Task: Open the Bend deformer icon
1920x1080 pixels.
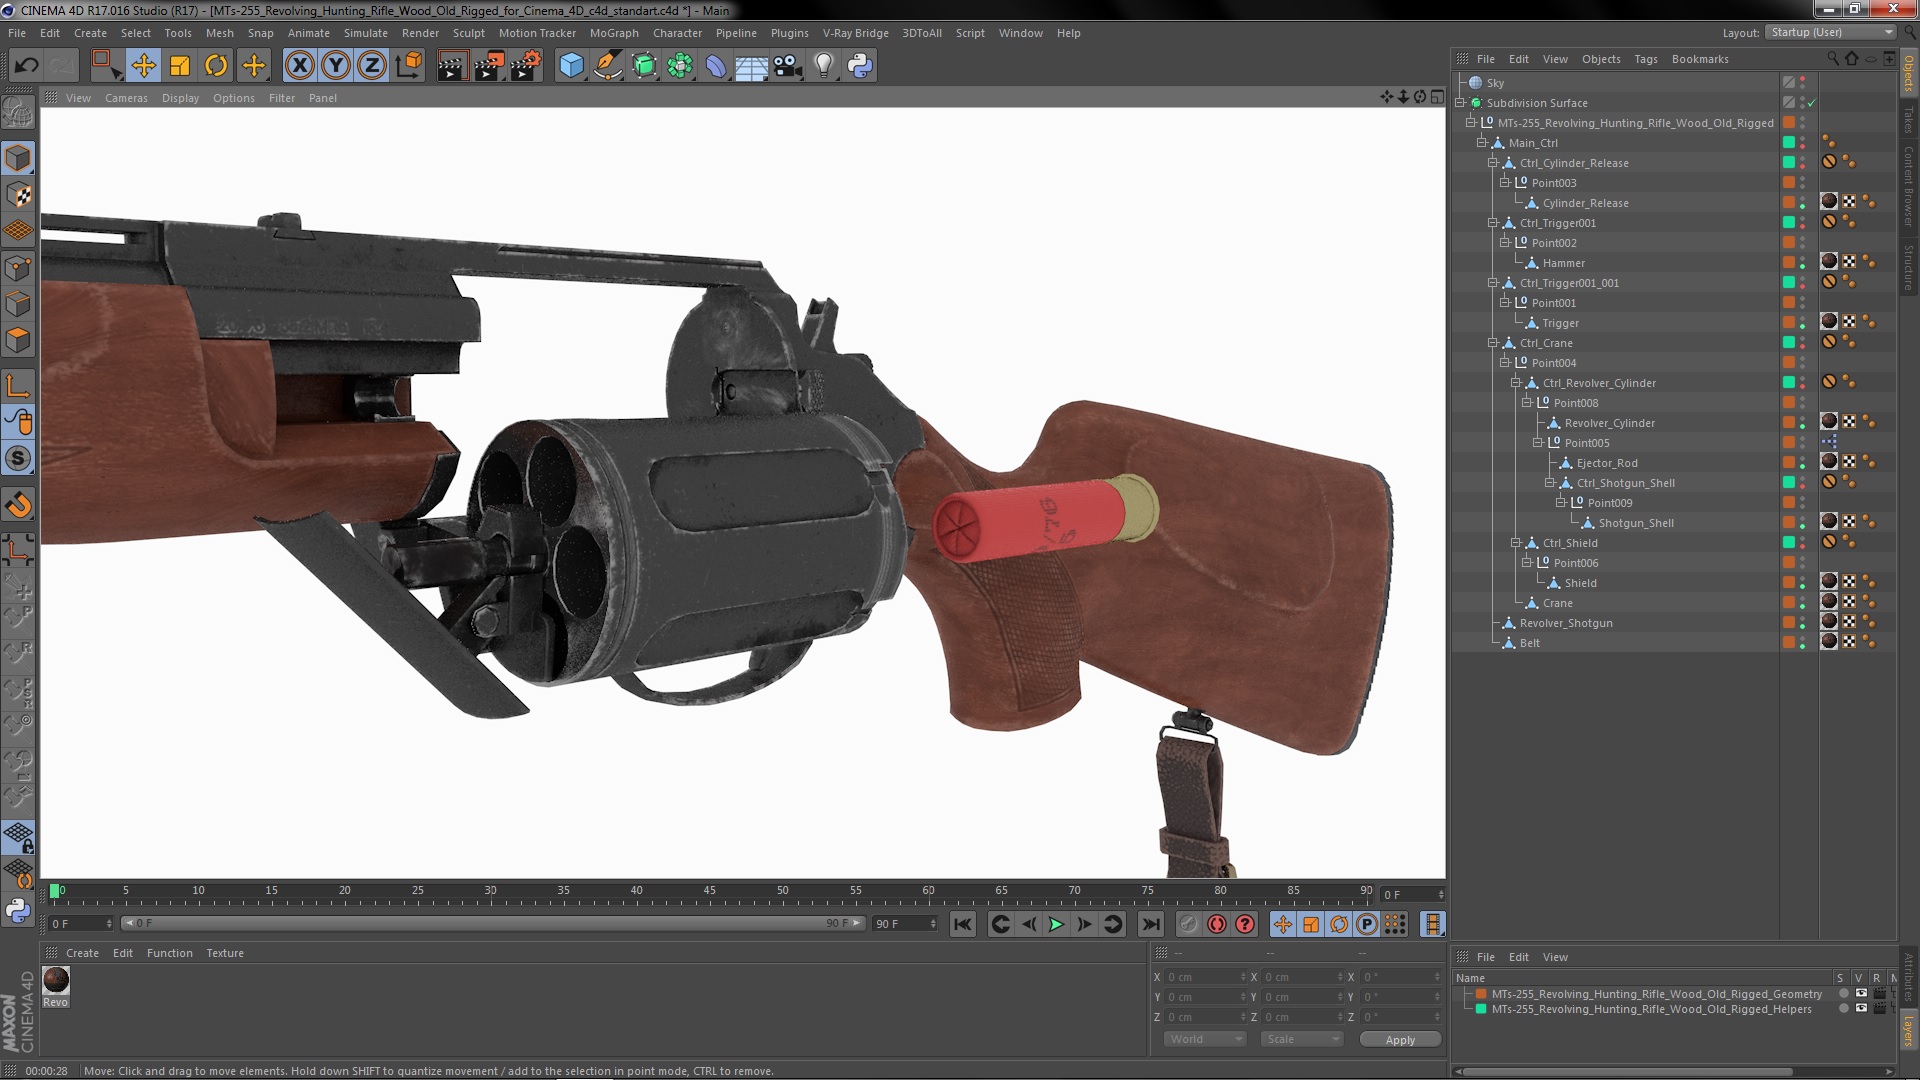Action: [716, 66]
